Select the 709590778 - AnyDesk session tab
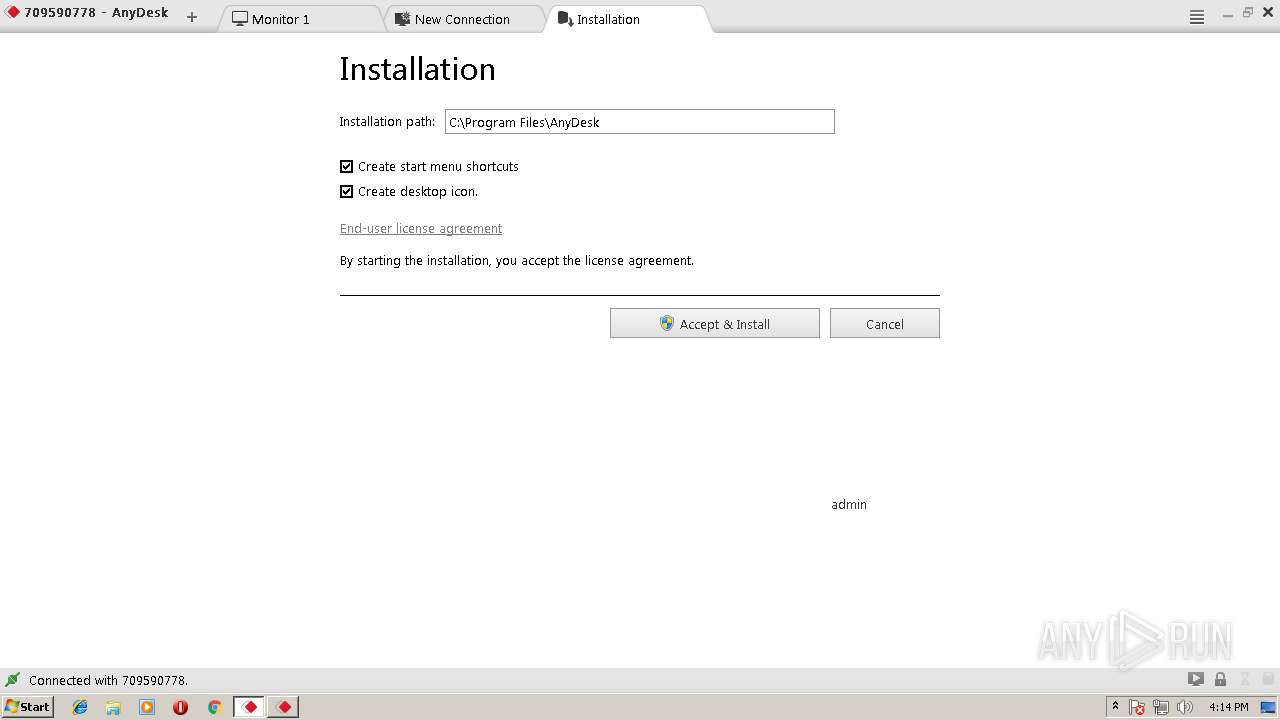 (88, 14)
